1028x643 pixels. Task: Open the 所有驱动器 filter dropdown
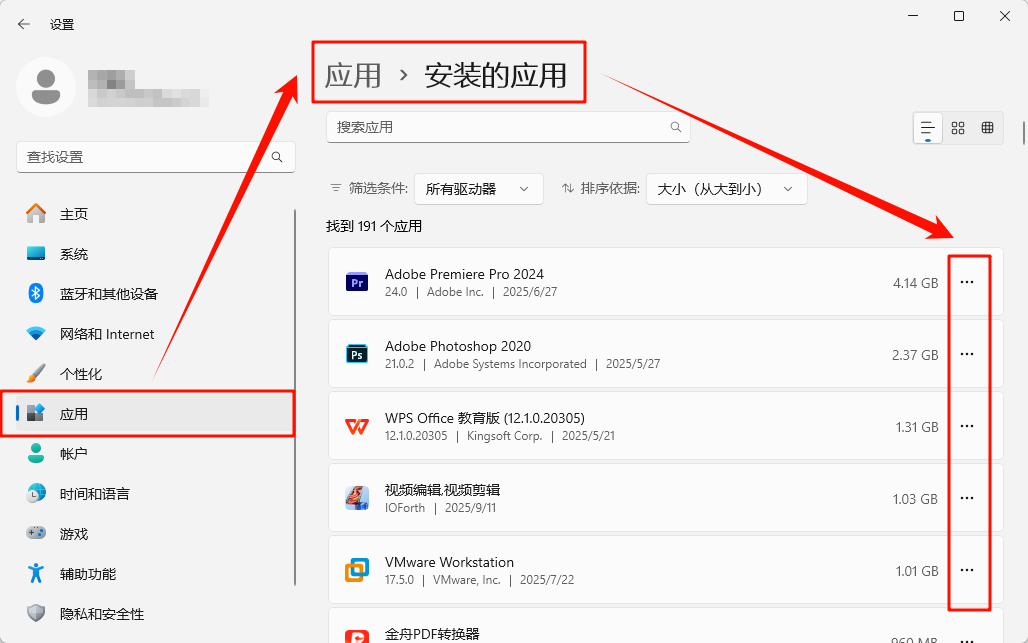(478, 188)
